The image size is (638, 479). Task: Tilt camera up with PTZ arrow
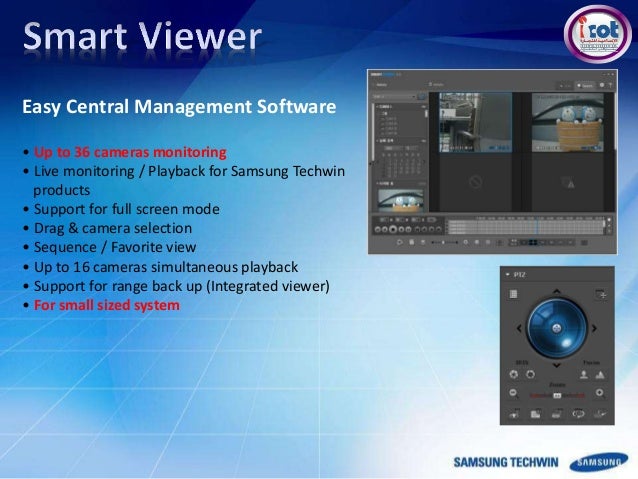[x=557, y=291]
